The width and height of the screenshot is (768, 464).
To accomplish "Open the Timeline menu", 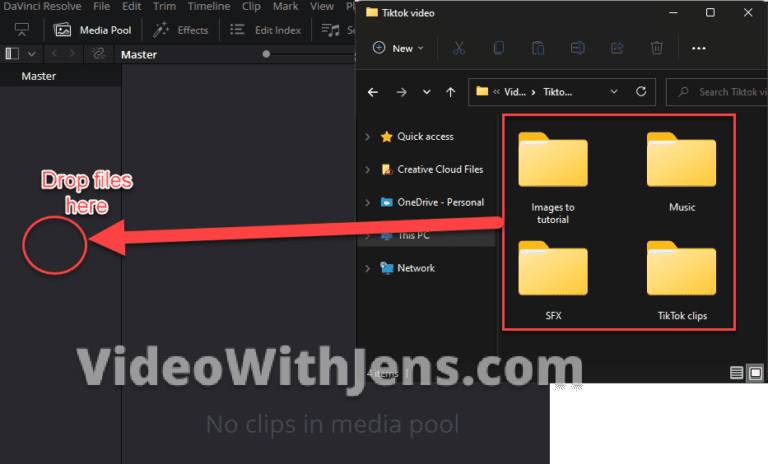I will 209,6.
